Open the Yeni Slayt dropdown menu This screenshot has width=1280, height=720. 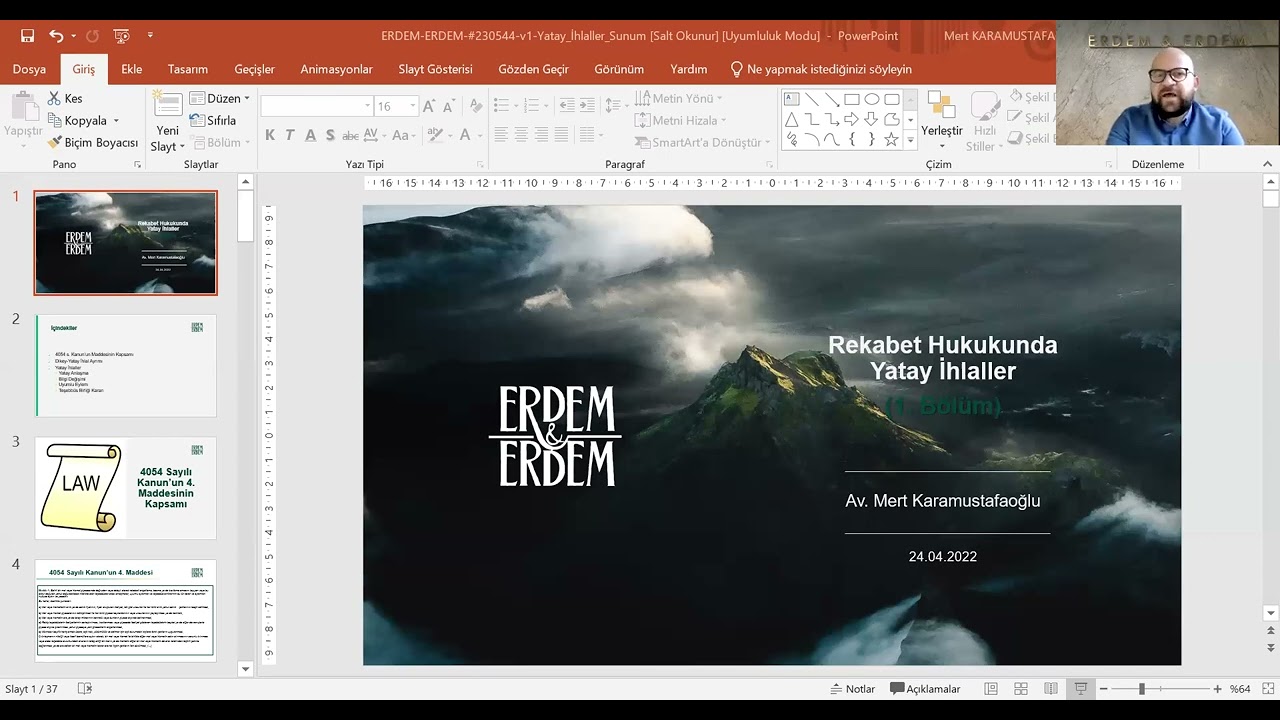click(x=168, y=146)
